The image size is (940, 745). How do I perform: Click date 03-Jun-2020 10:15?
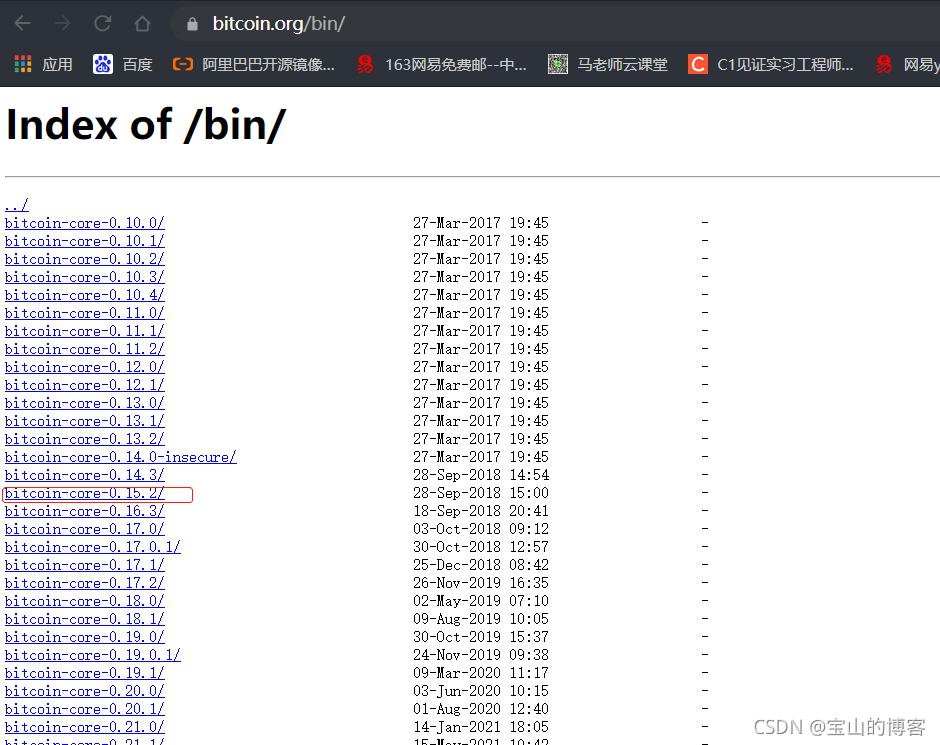pos(481,690)
